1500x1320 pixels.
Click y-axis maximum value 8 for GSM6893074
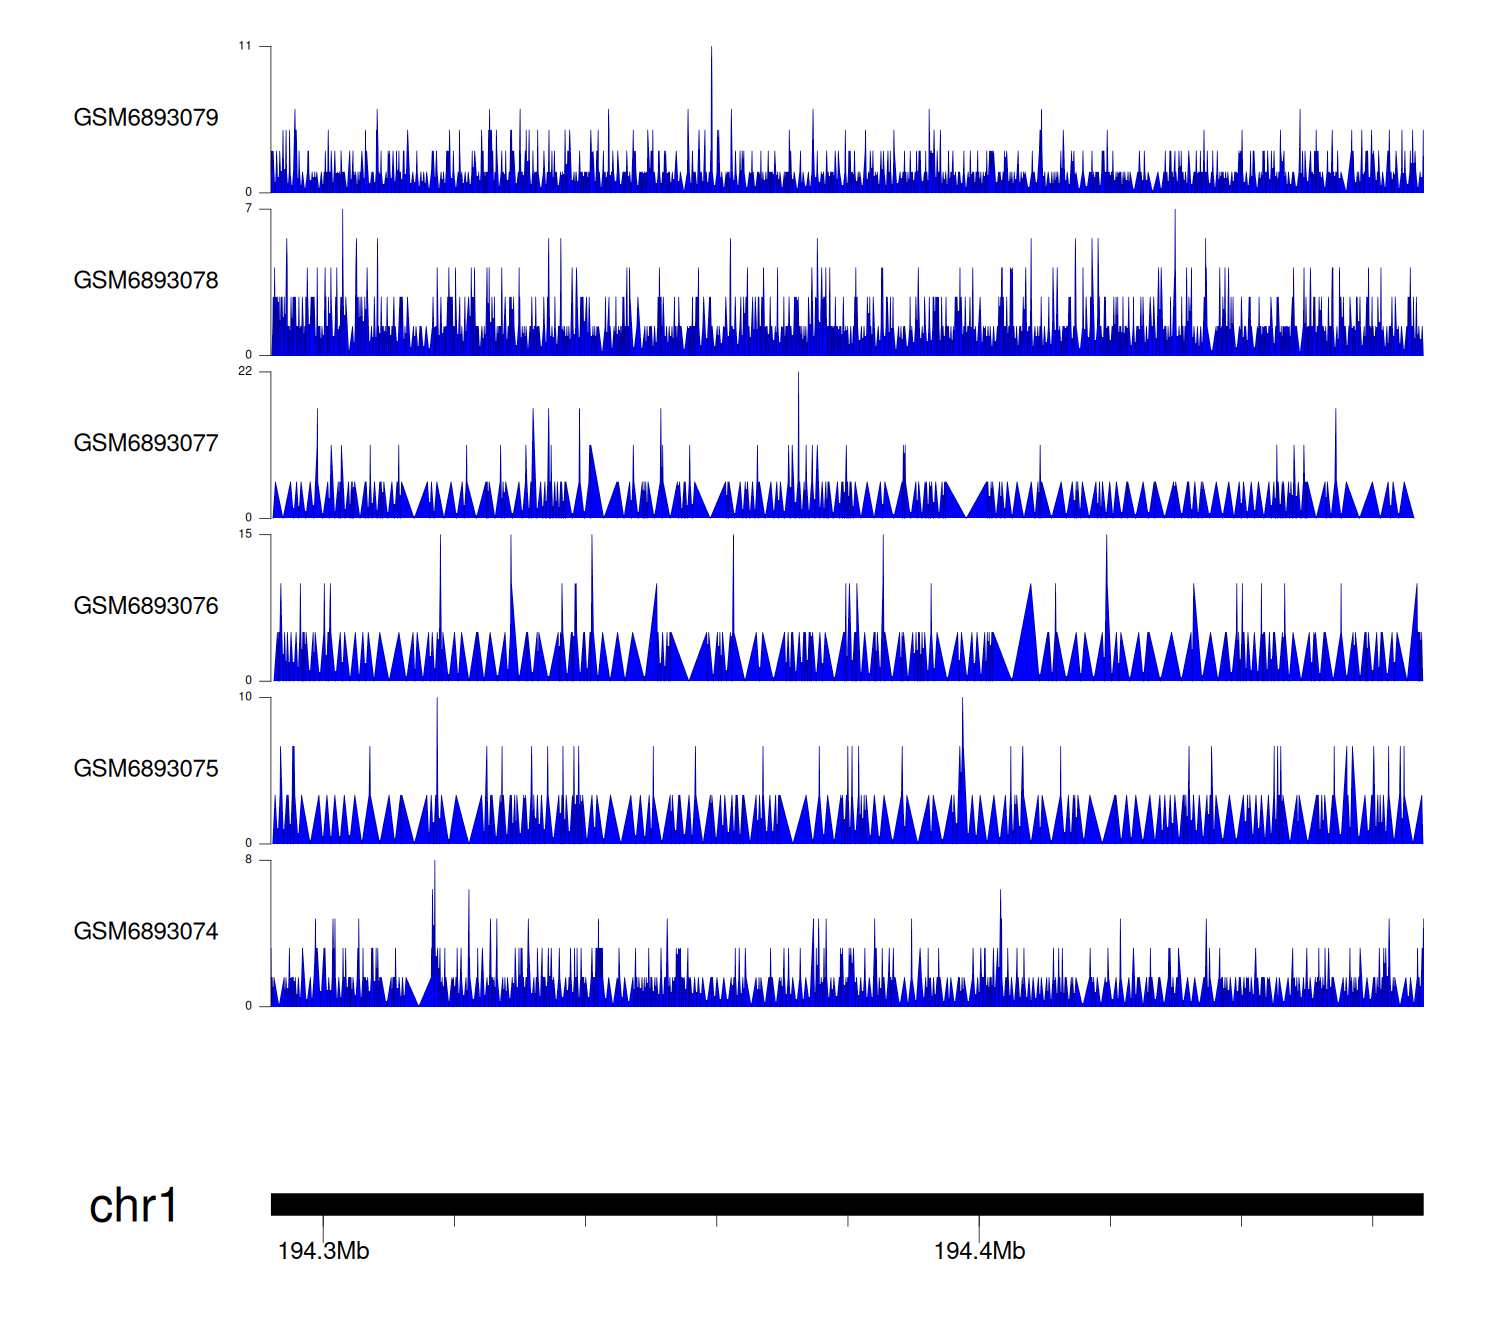coord(248,860)
